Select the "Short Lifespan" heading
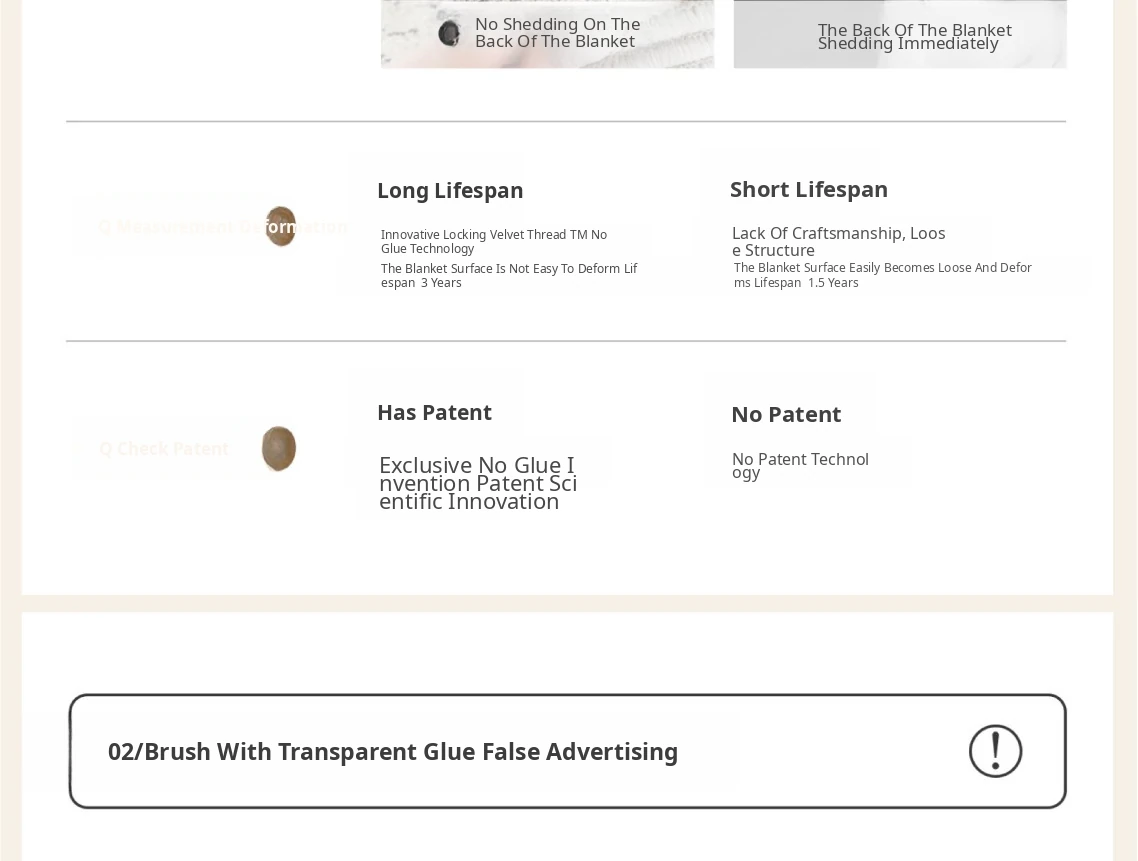The width and height of the screenshot is (1138, 861). point(809,189)
